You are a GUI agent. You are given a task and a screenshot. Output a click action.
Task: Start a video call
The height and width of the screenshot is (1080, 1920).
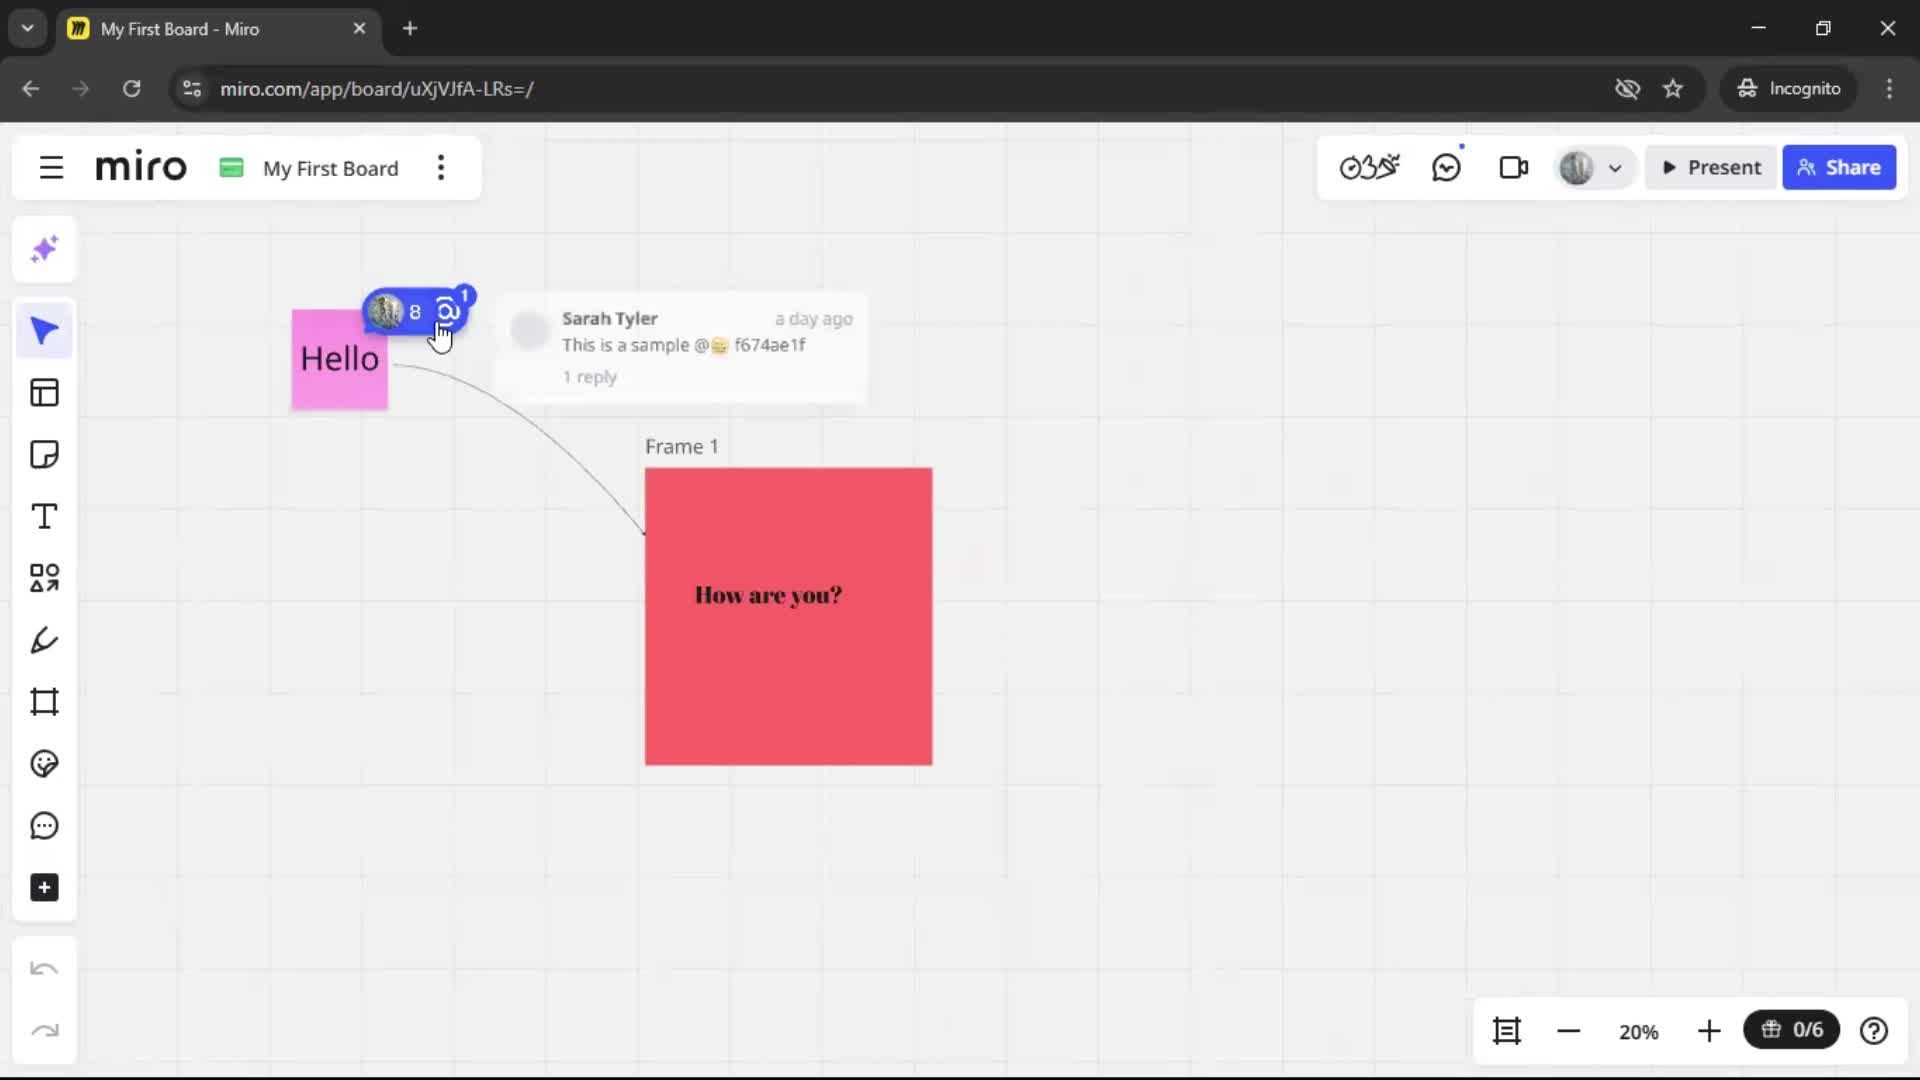(x=1513, y=168)
